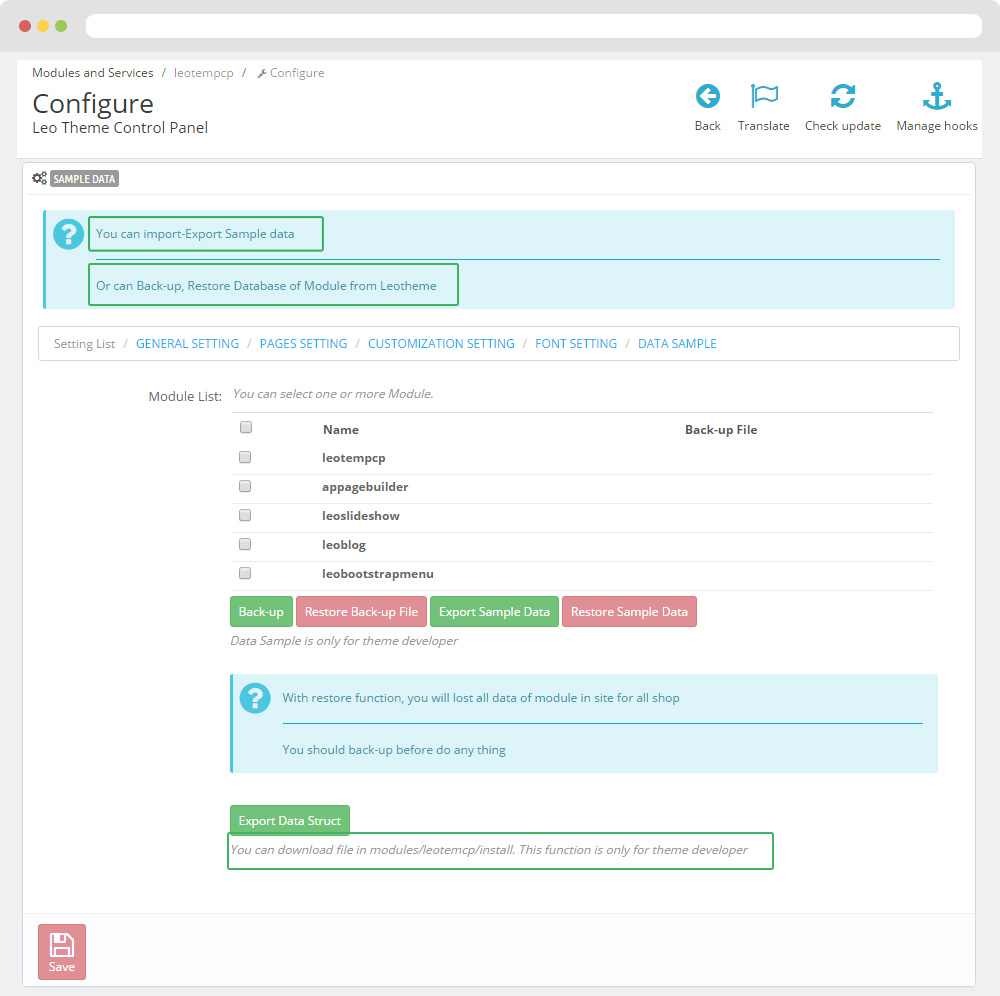Open the Translate flag icon
The width and height of the screenshot is (1000, 996).
click(763, 96)
